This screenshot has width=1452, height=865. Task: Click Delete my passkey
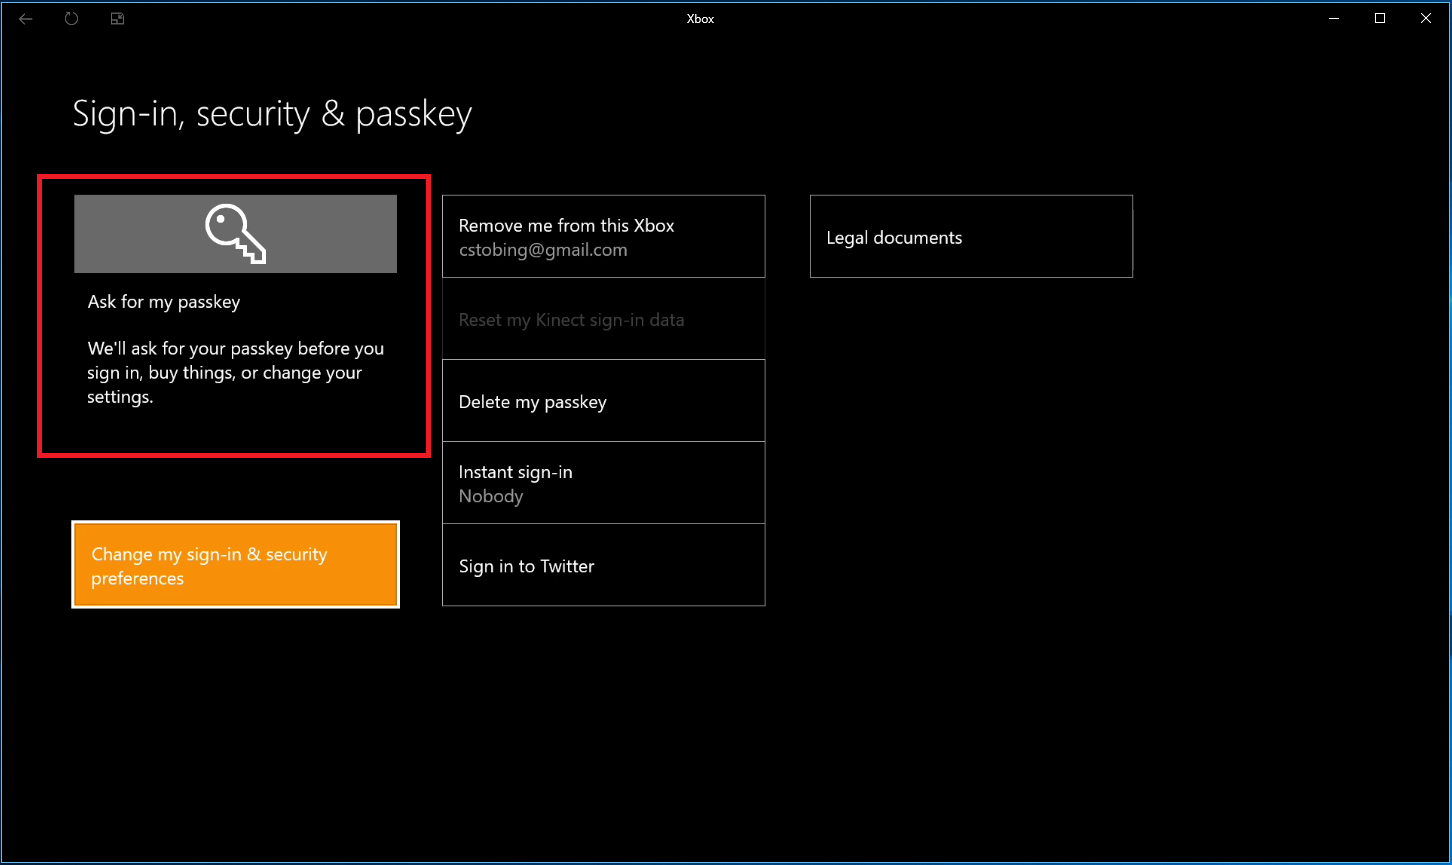tap(604, 401)
